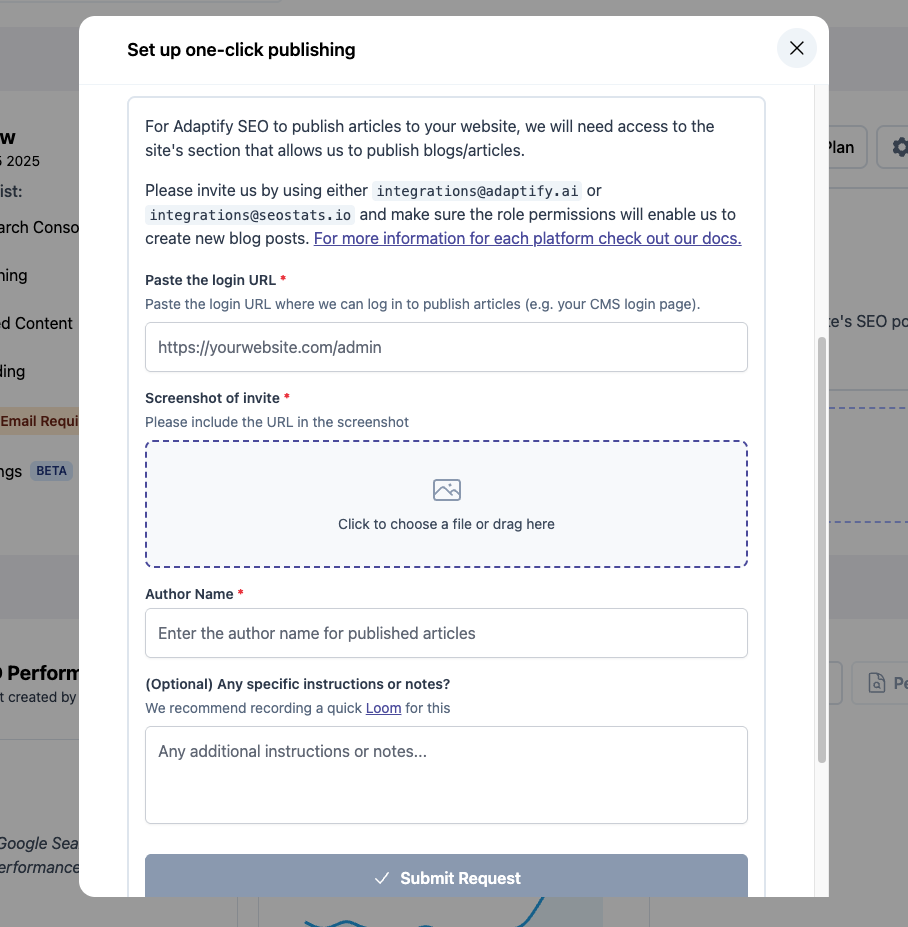The image size is (908, 927).
Task: Focus the login URL input field
Action: (x=446, y=347)
